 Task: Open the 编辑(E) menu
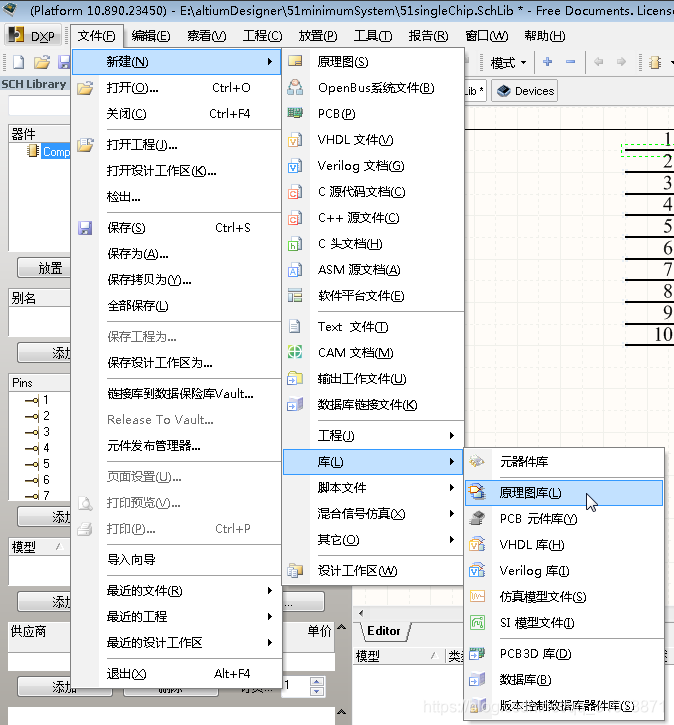click(150, 36)
